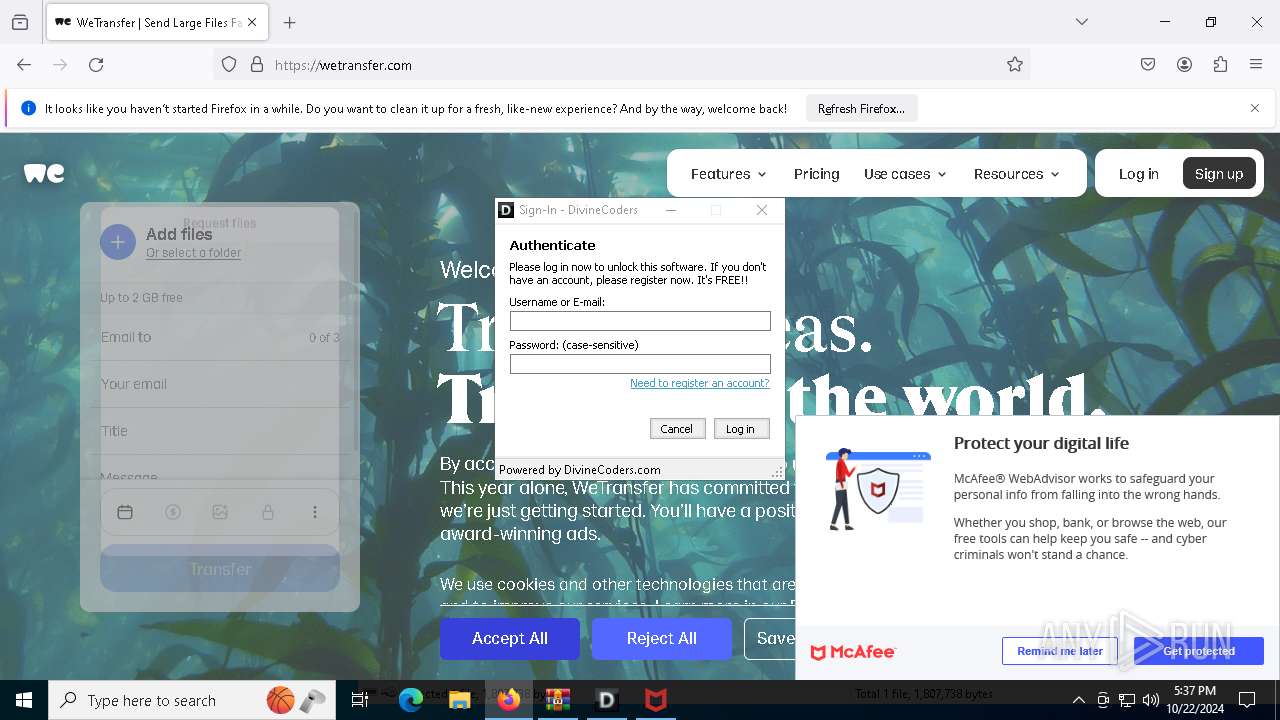Click 'Or select a folder' link
The width and height of the screenshot is (1280, 720).
(194, 253)
